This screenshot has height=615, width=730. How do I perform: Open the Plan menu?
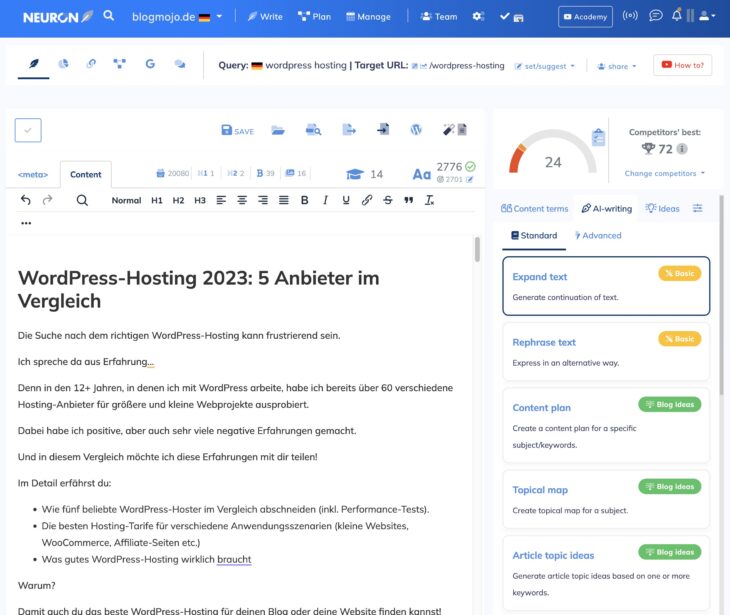[314, 16]
